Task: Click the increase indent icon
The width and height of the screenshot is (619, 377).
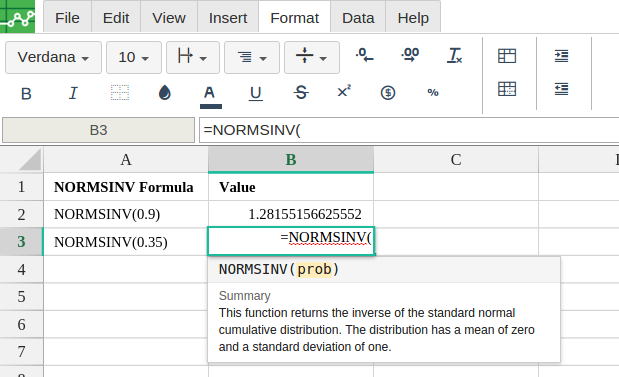Action: tap(561, 56)
